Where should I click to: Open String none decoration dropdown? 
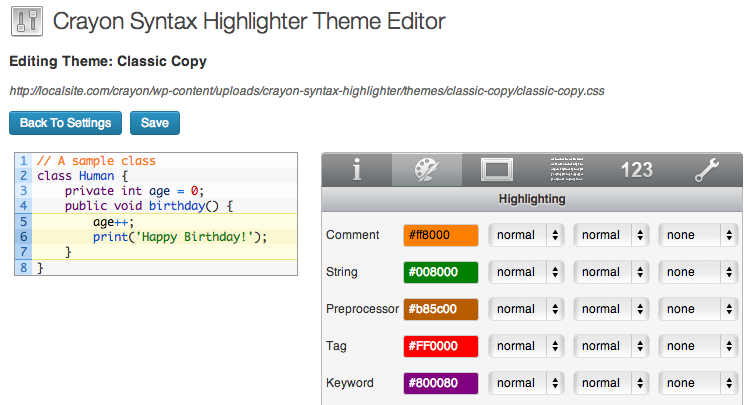pos(698,272)
